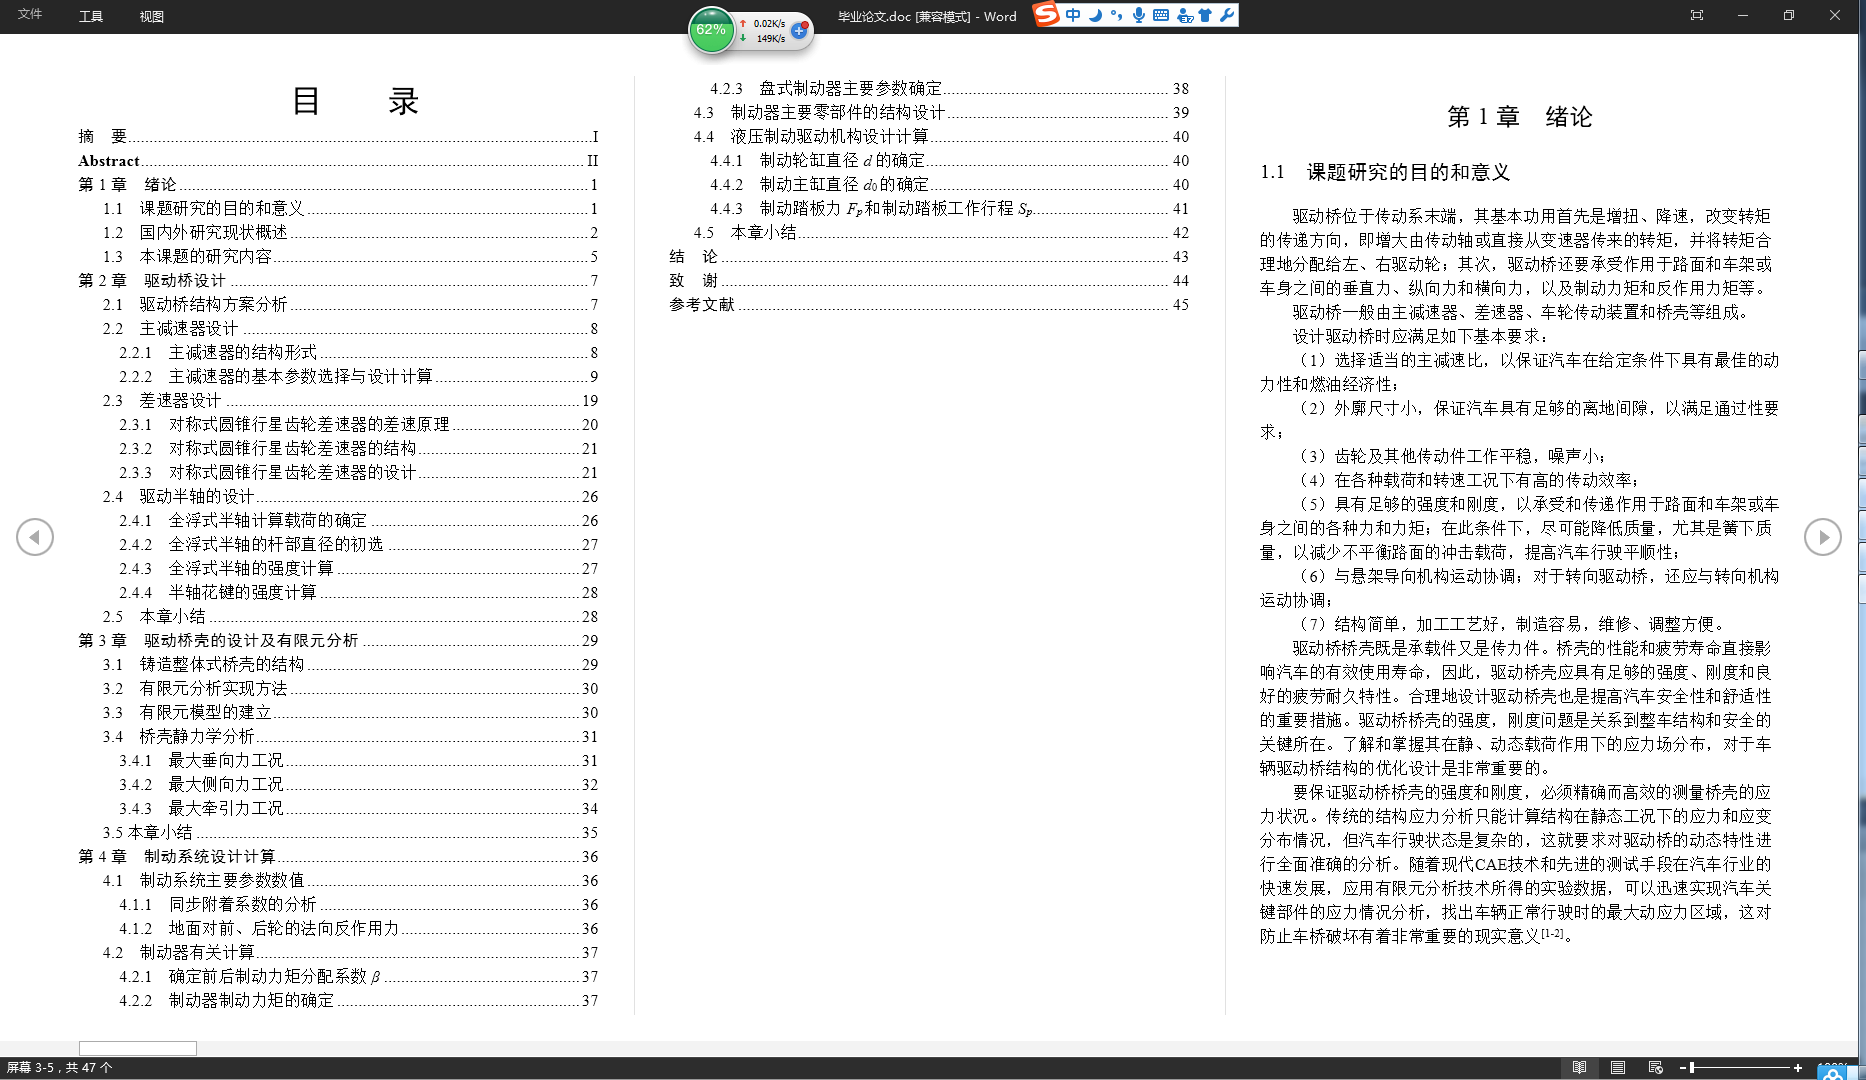The image size is (1866, 1080).
Task: Zoom out with the minus button
Action: coord(1683,1068)
